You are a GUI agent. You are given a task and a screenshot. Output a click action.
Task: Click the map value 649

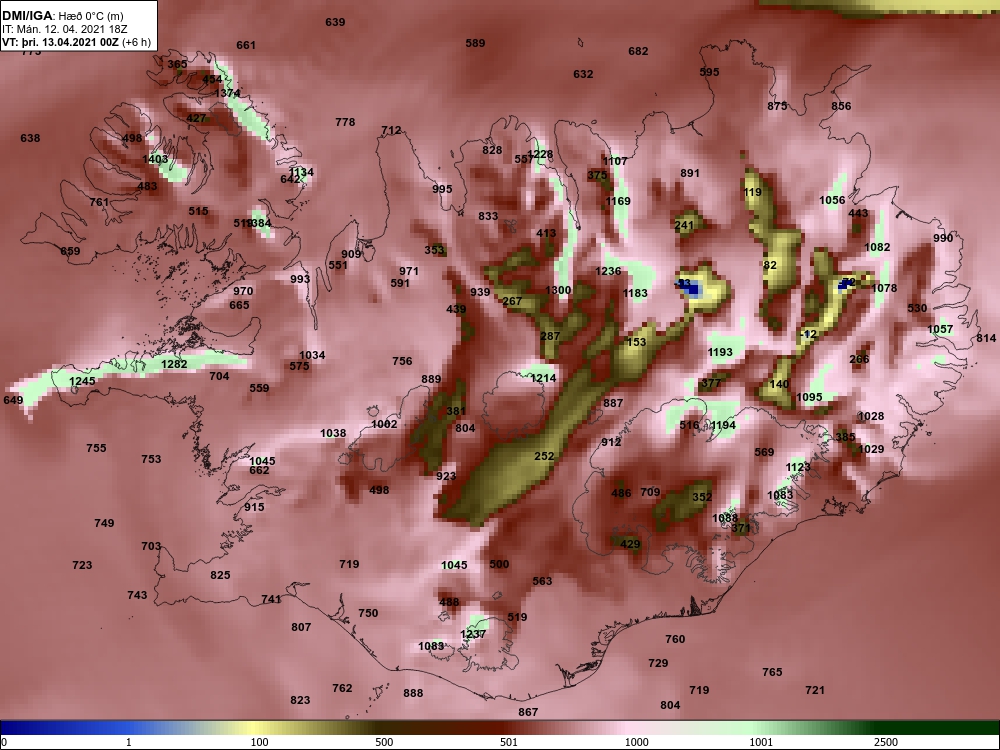click(x=13, y=401)
